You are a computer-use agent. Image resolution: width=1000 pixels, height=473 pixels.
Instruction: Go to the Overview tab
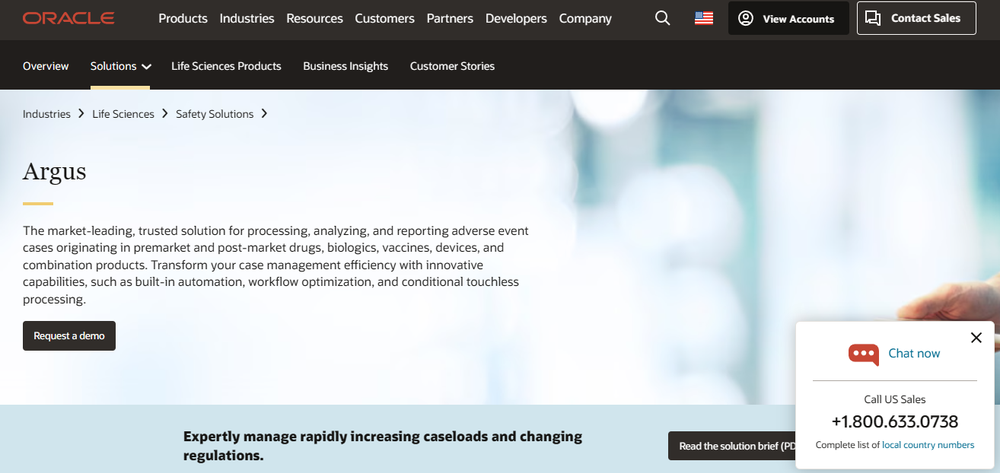coord(45,66)
